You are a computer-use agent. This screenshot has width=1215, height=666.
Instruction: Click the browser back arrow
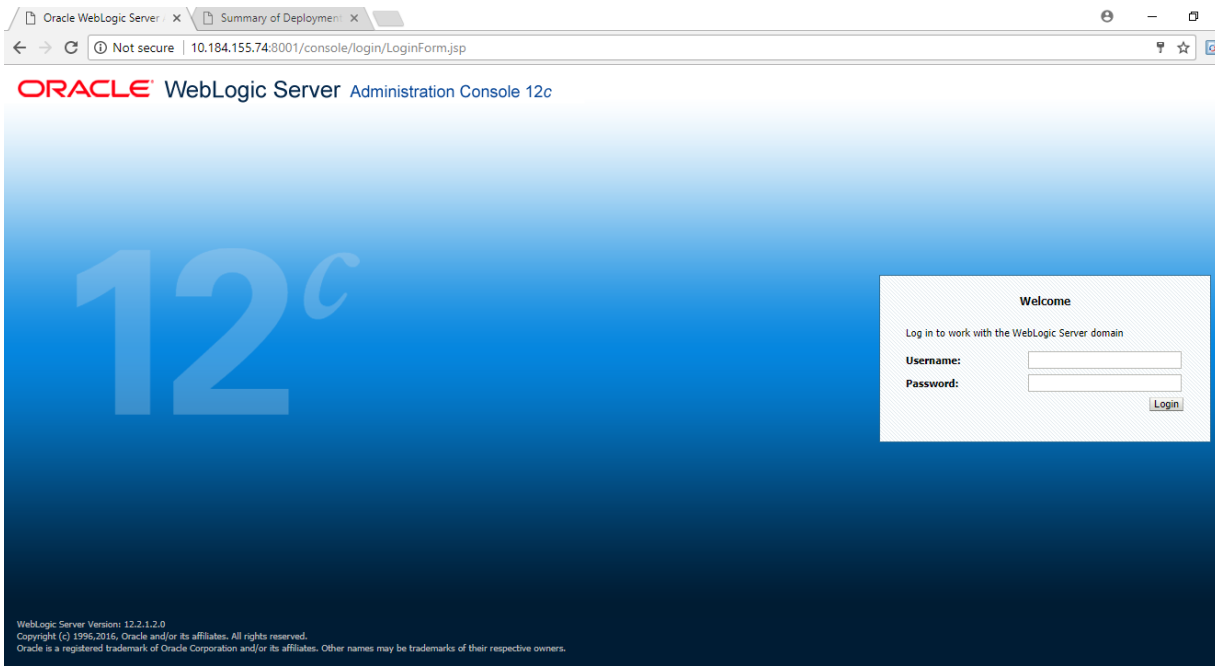click(x=20, y=48)
